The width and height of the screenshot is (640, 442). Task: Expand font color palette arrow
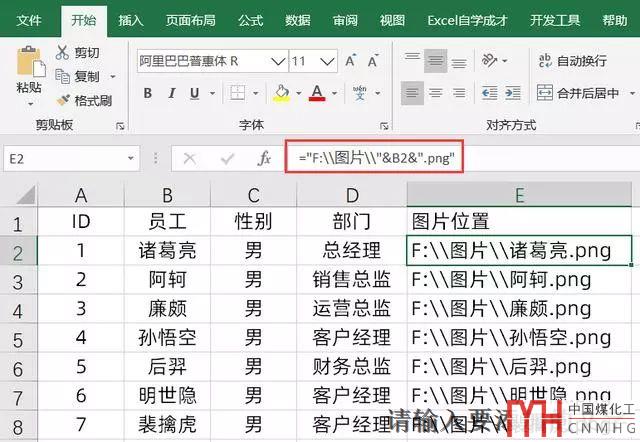[335, 93]
